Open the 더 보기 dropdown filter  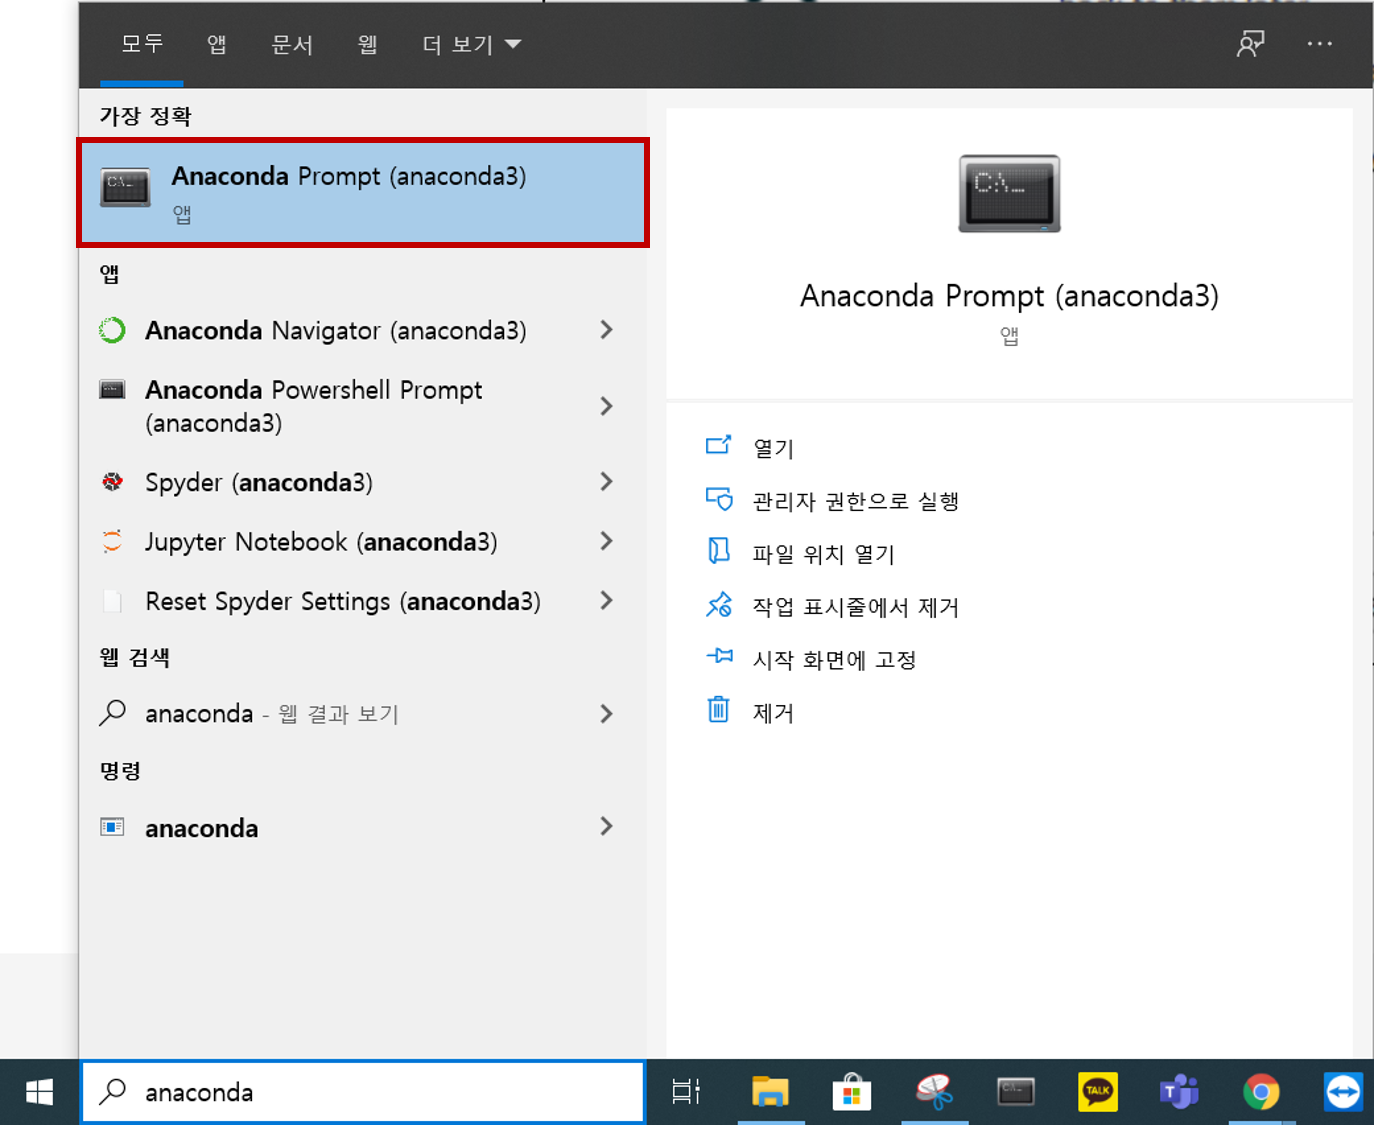pos(471,44)
